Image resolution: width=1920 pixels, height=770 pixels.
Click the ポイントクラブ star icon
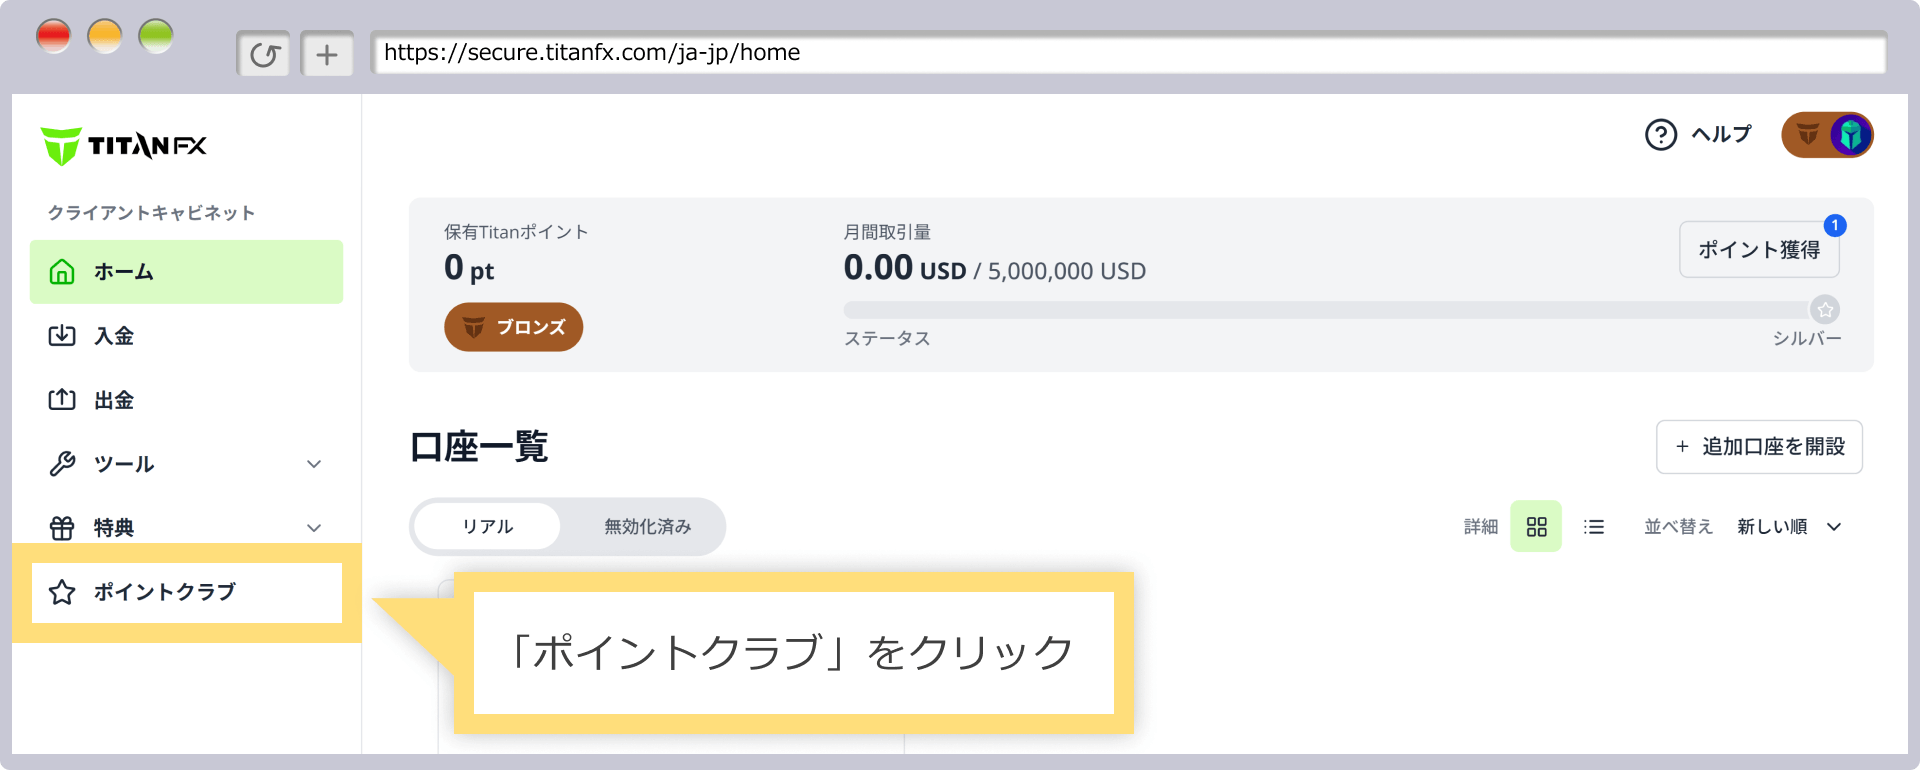point(62,592)
